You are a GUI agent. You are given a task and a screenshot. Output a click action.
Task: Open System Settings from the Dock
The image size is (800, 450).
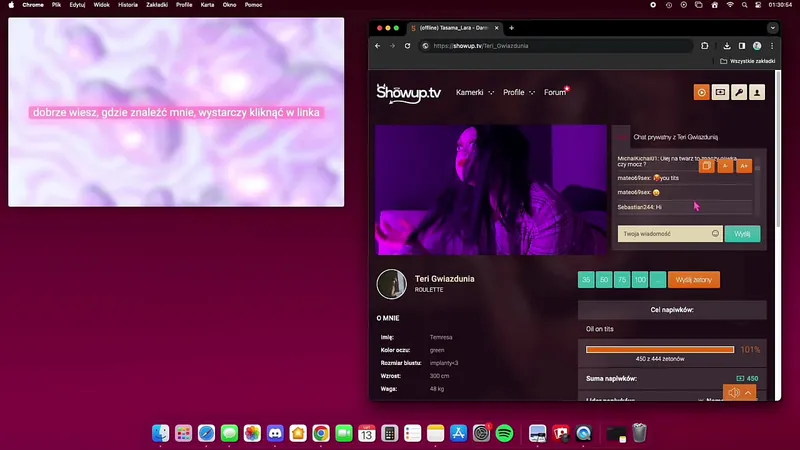click(481, 433)
